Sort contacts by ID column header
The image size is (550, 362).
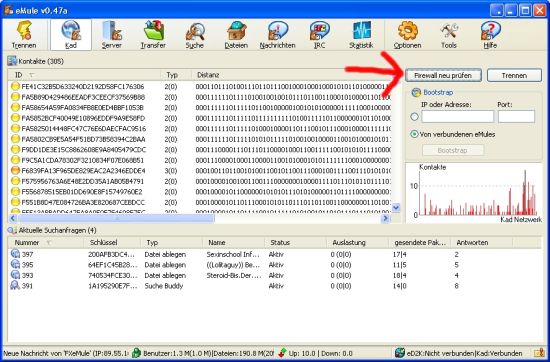click(x=84, y=75)
